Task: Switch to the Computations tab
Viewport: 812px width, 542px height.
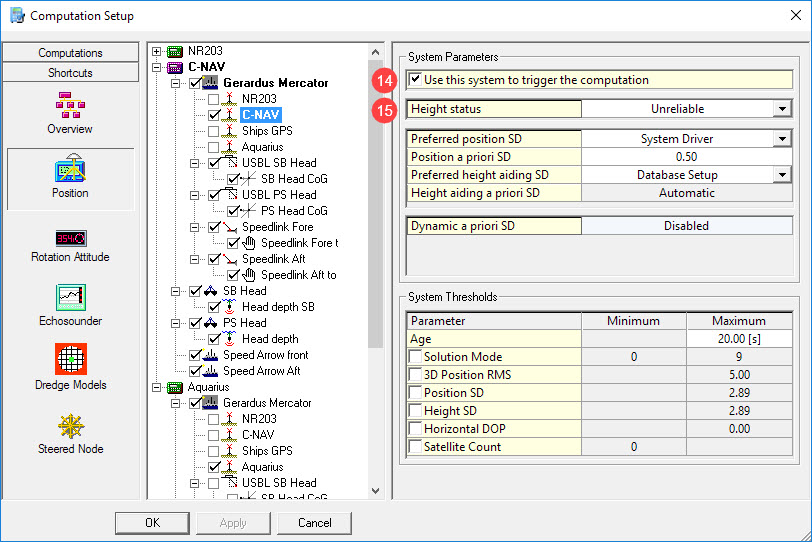Action: coord(70,53)
